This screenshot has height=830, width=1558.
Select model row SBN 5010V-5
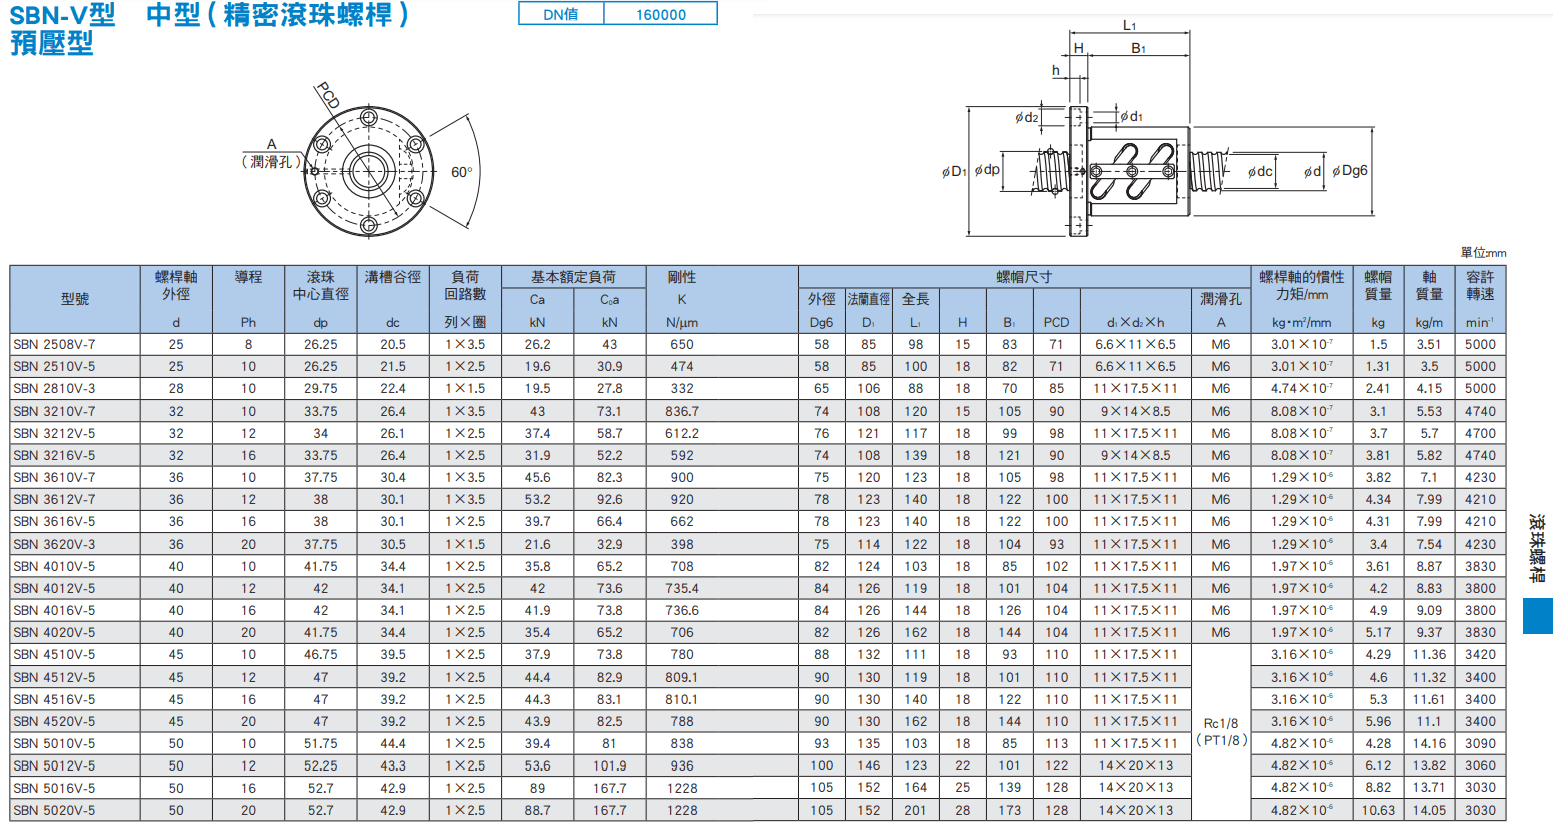pyautogui.click(x=758, y=743)
